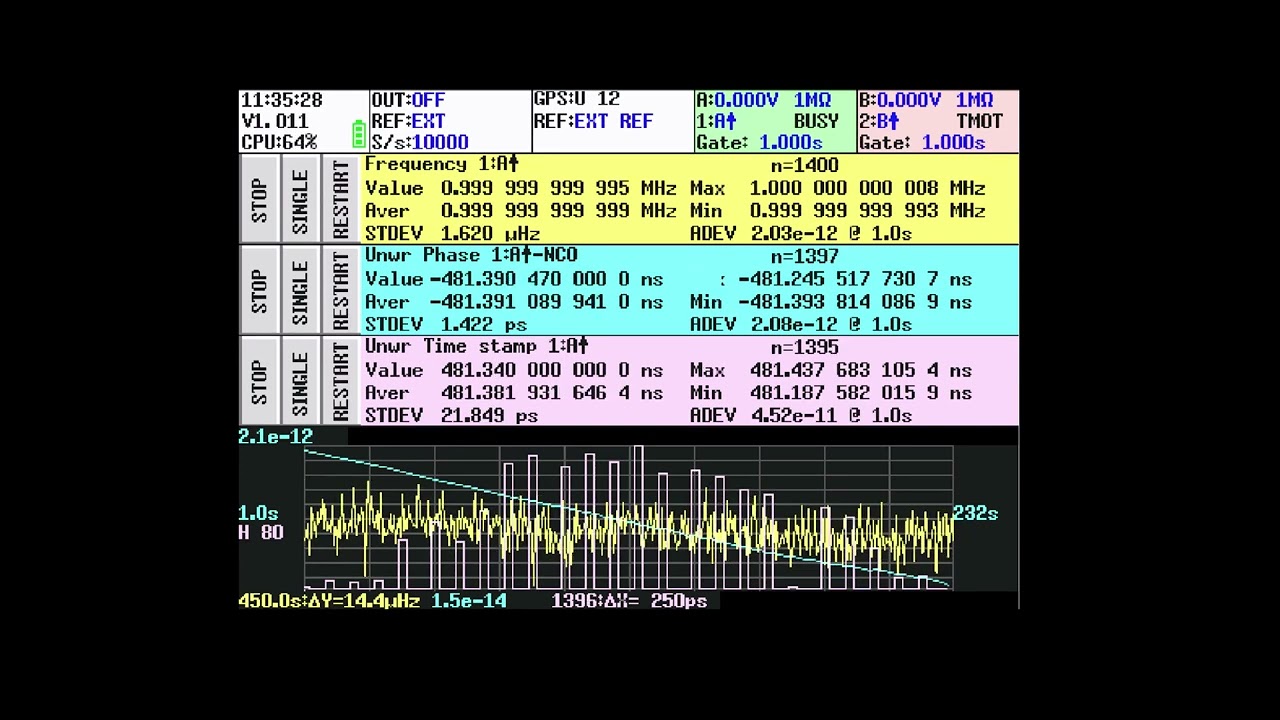Open the GPS:U 12 status
1280x720 pixels.
577,99
